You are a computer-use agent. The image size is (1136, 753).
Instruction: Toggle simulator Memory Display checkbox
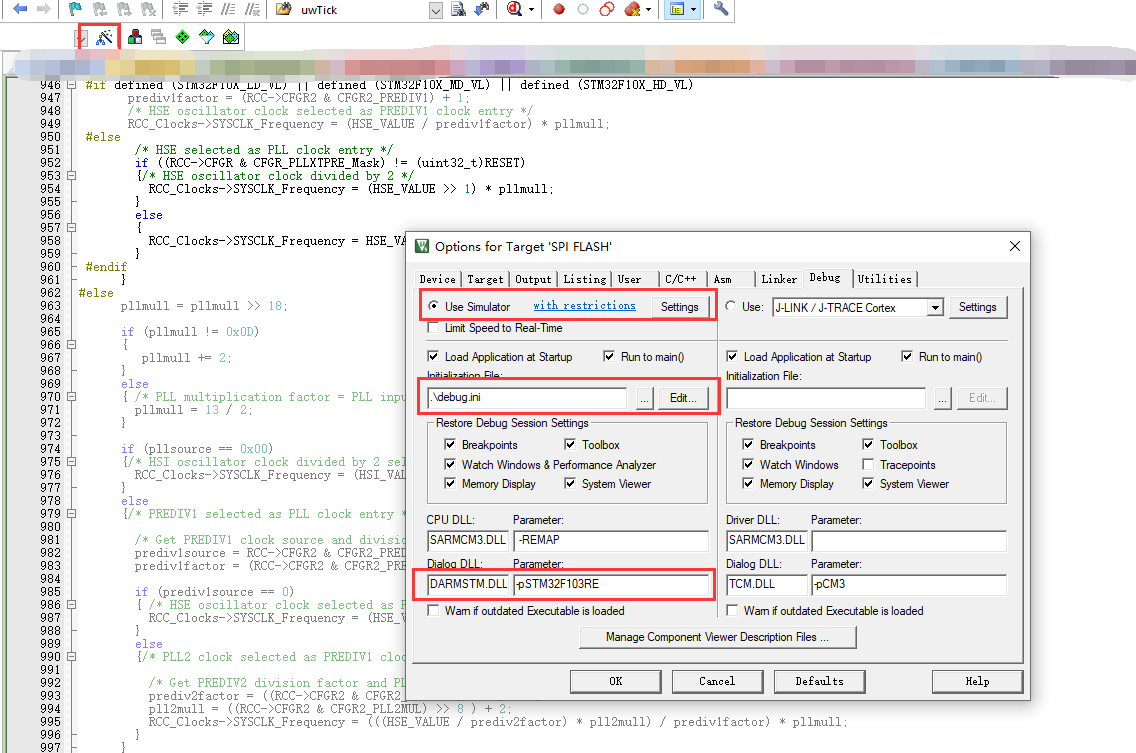(450, 483)
